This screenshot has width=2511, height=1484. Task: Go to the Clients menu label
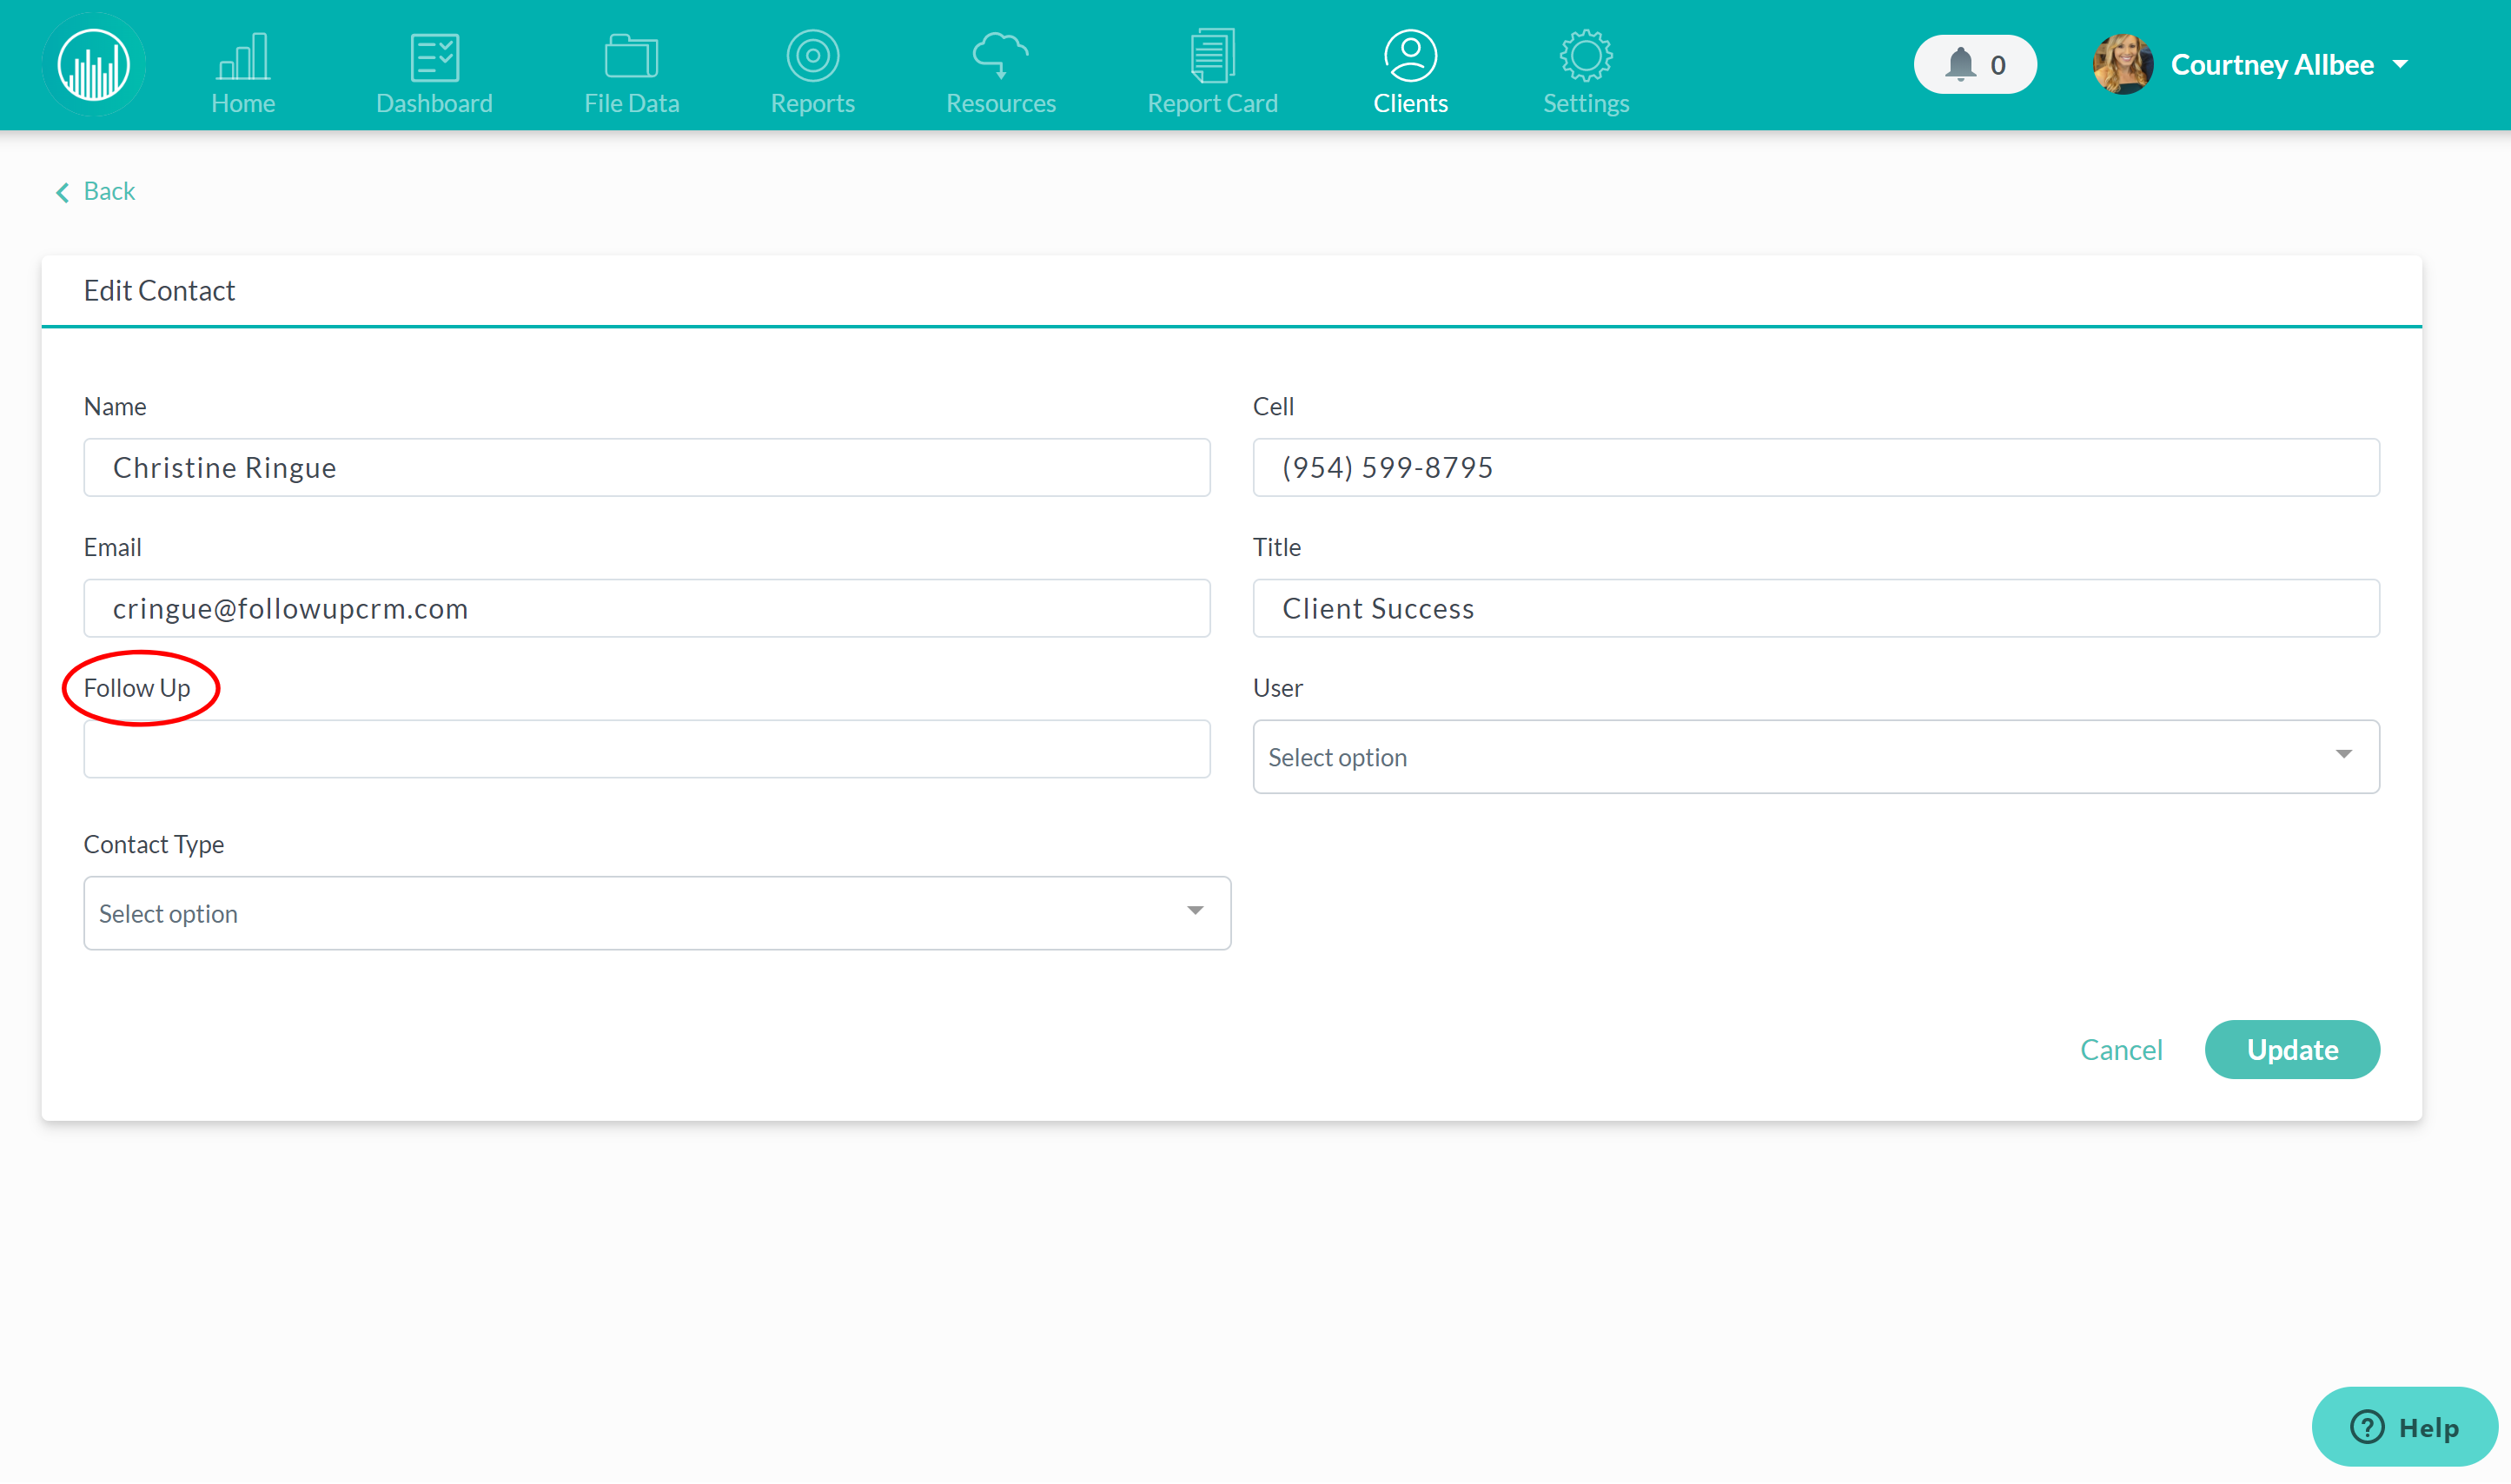[1410, 103]
